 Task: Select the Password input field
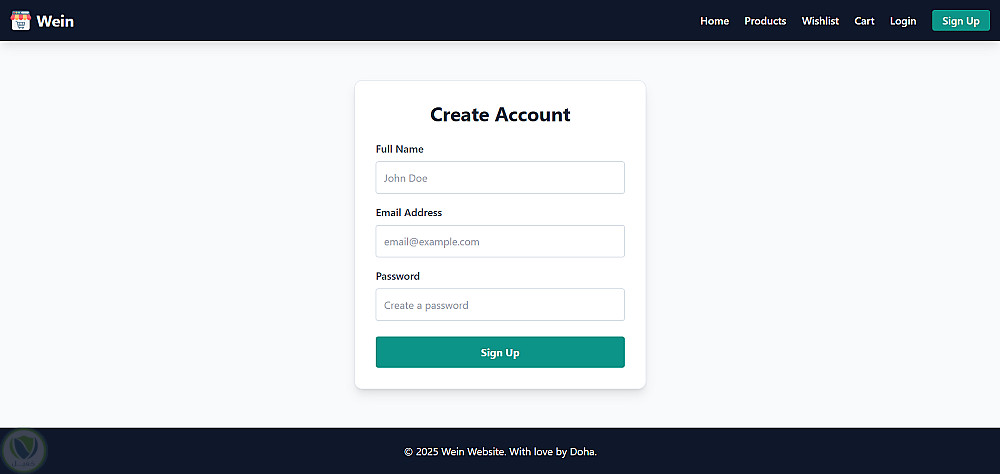click(x=500, y=305)
